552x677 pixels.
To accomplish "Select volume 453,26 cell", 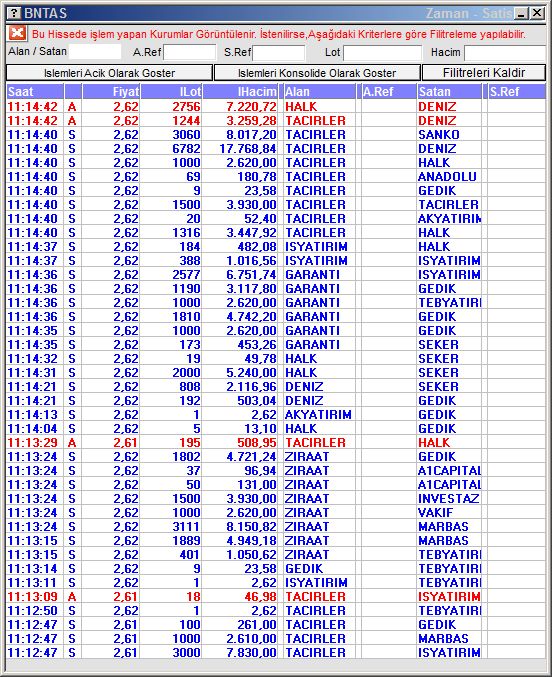I will (240, 345).
